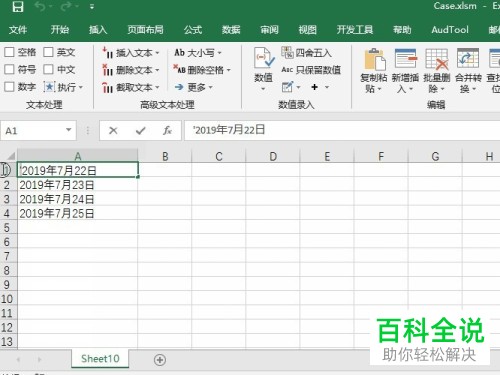Expand the 截取文本 dropdown arrow
500x375 pixels.
click(157, 88)
